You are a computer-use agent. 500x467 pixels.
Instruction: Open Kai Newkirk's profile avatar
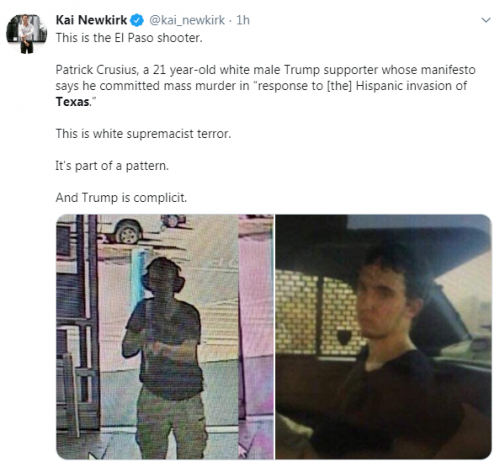pyautogui.click(x=26, y=34)
